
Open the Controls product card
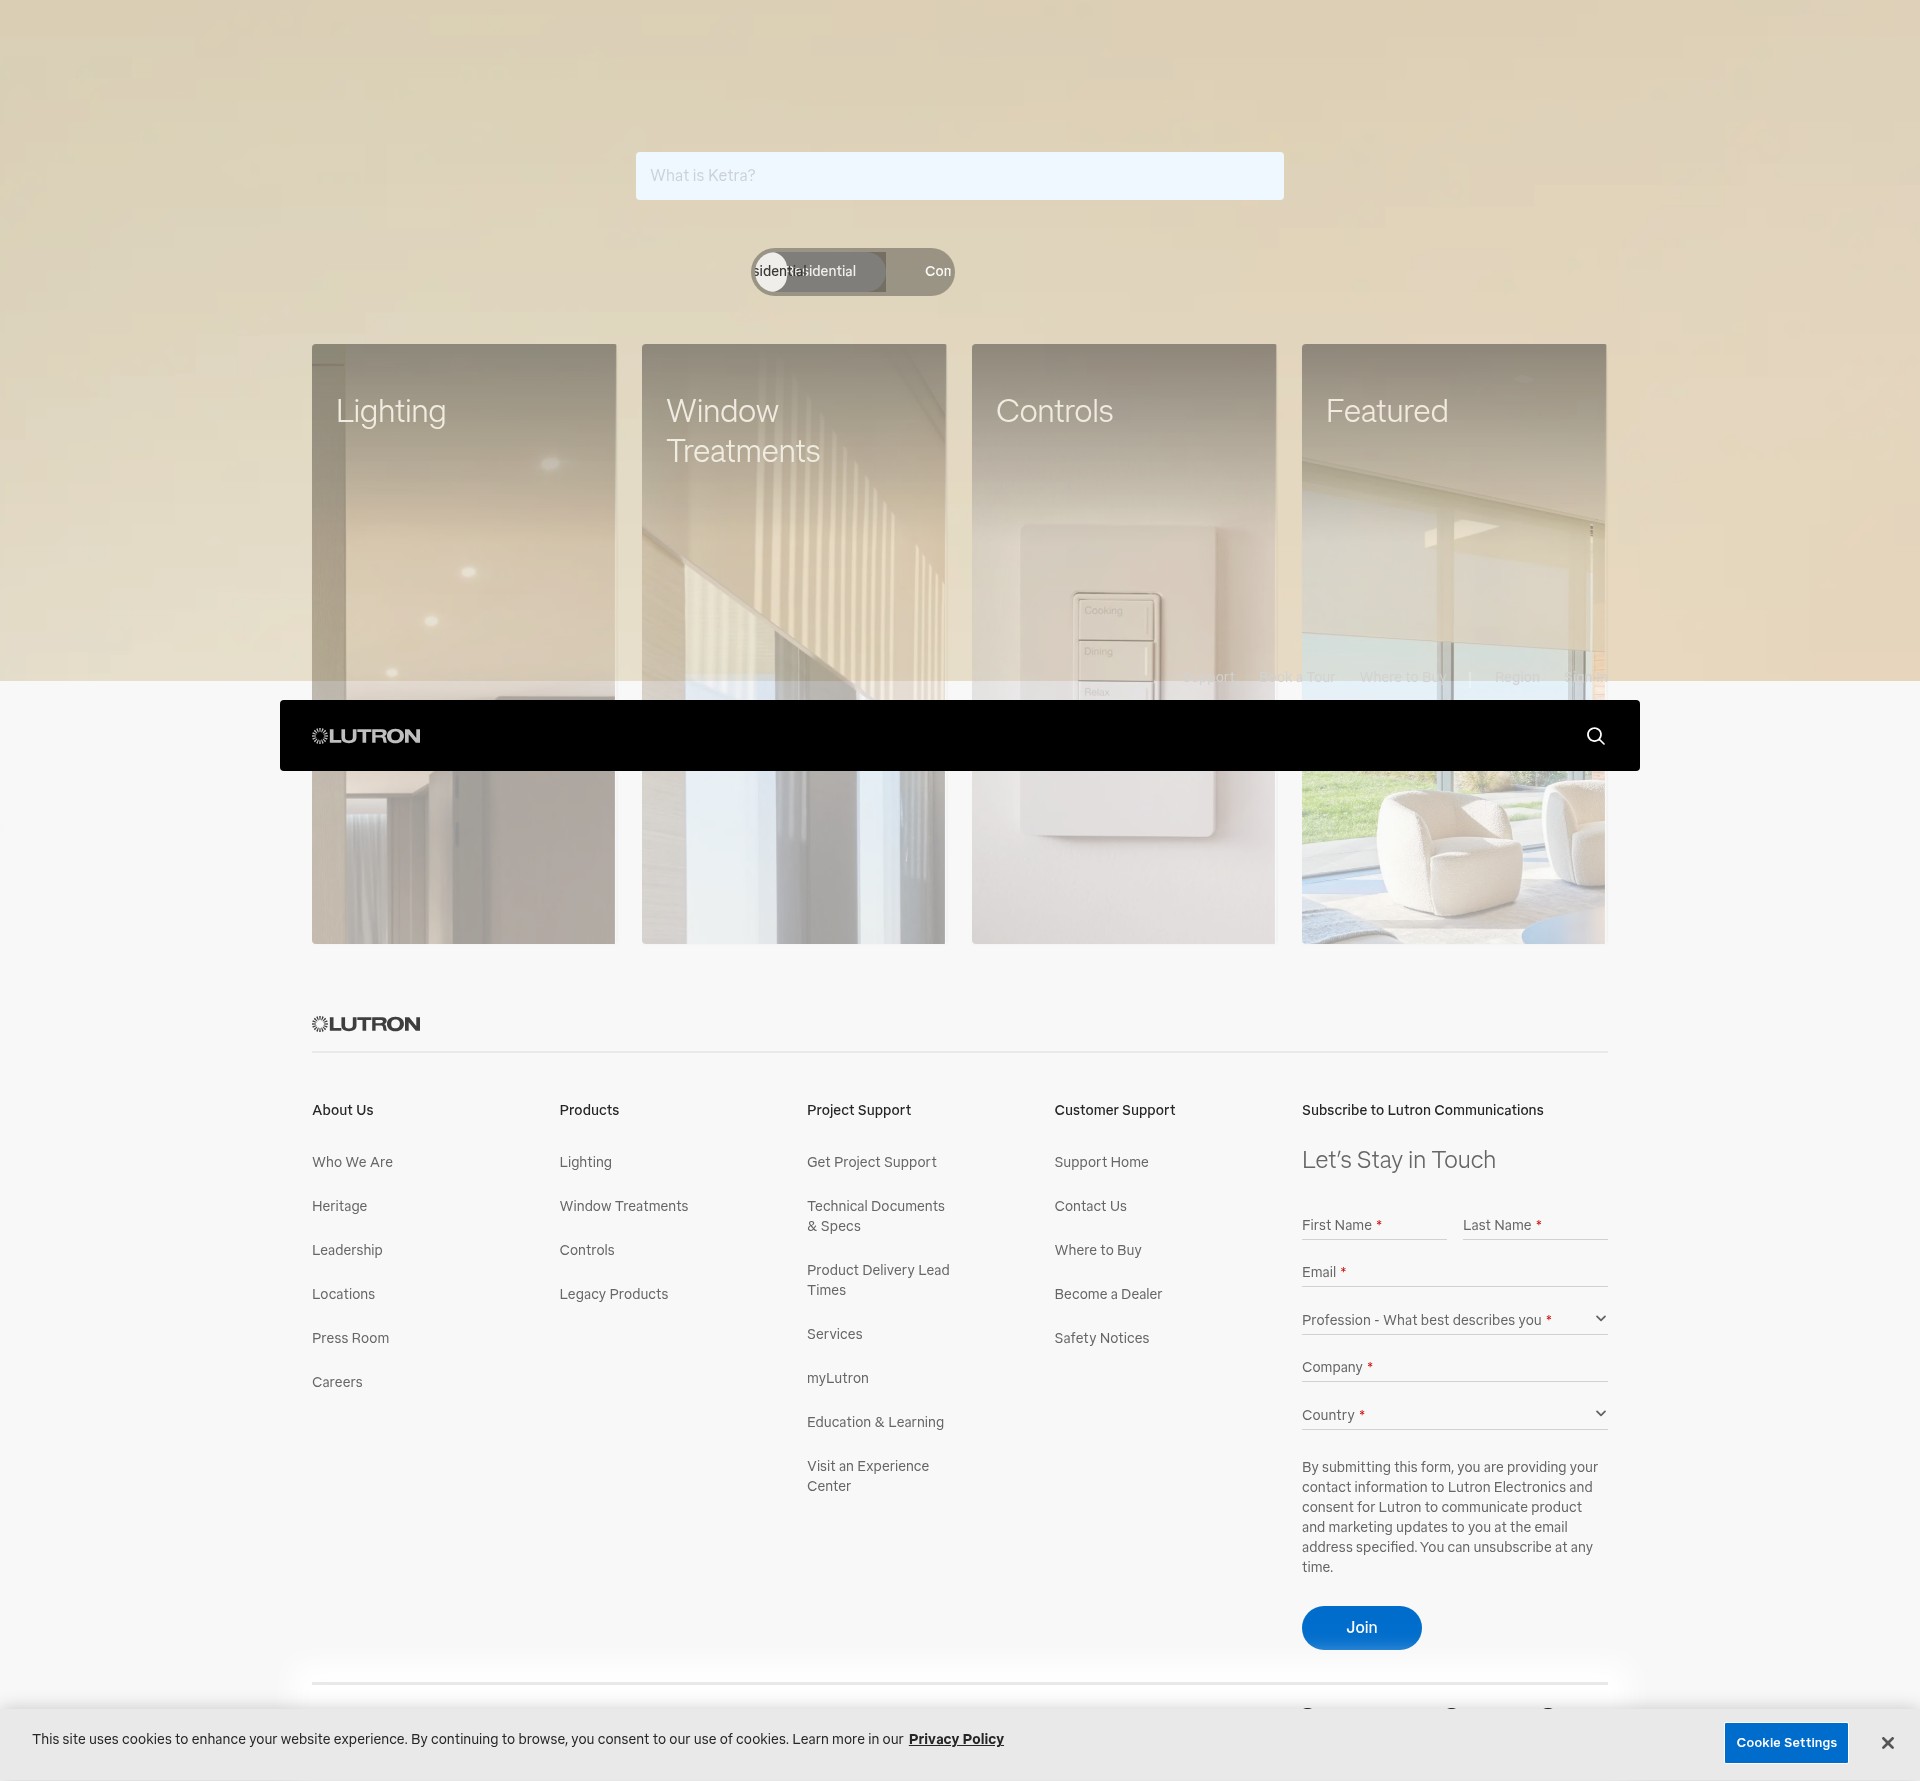click(x=1124, y=644)
